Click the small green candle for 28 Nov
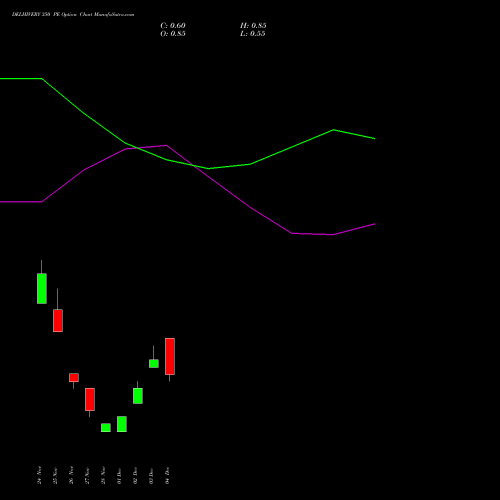Viewport: 500px width, 500px height. 106,428
